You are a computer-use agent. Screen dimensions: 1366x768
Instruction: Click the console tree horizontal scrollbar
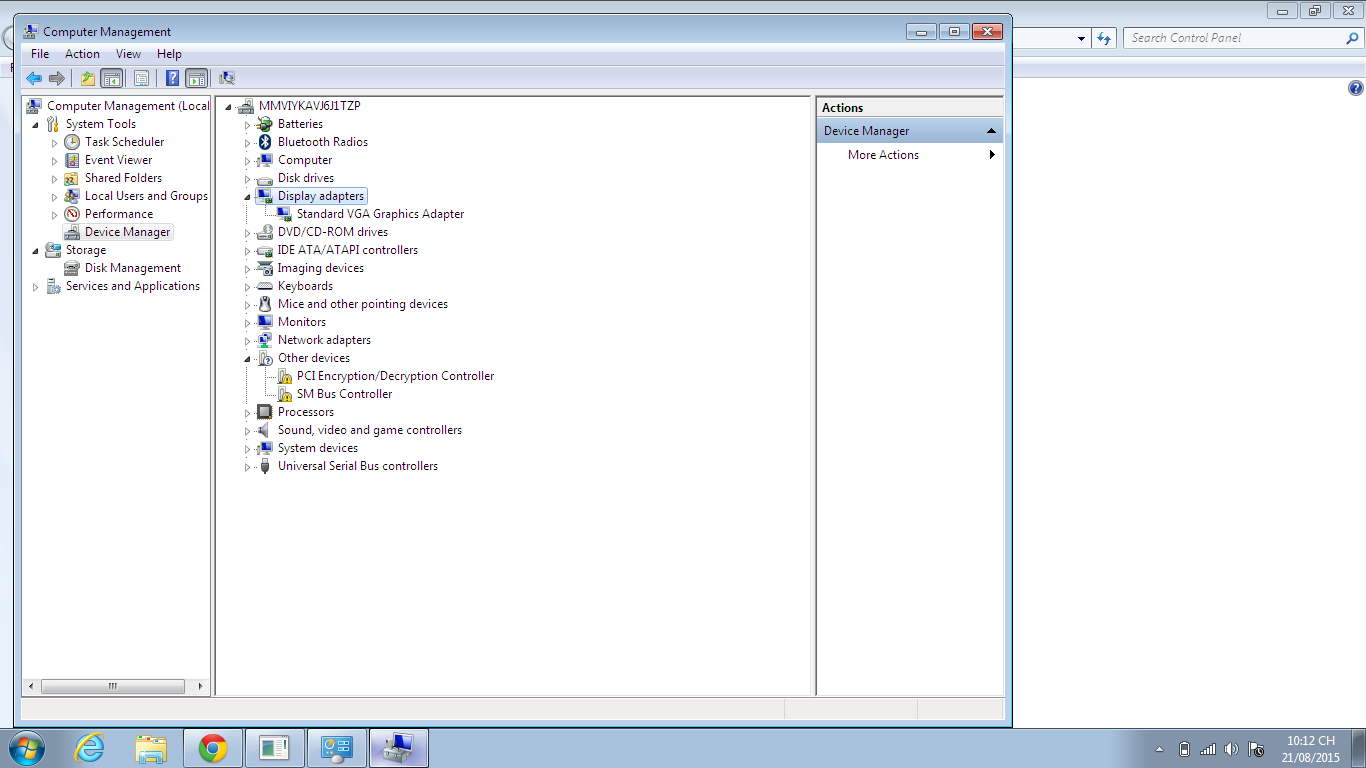tap(112, 687)
